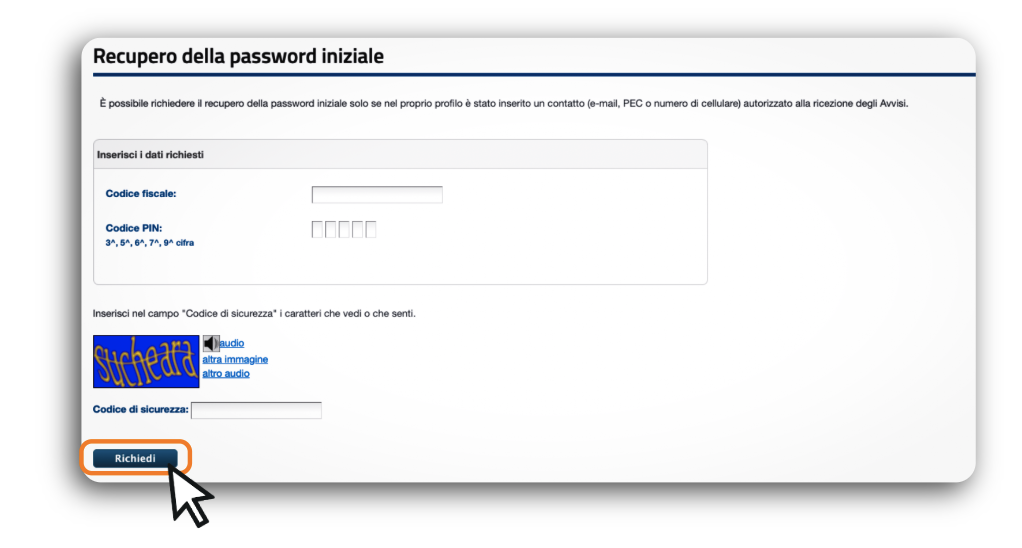Click the 'Codice di sicurezza:' label
This screenshot has width=1022, height=548.
(x=141, y=410)
